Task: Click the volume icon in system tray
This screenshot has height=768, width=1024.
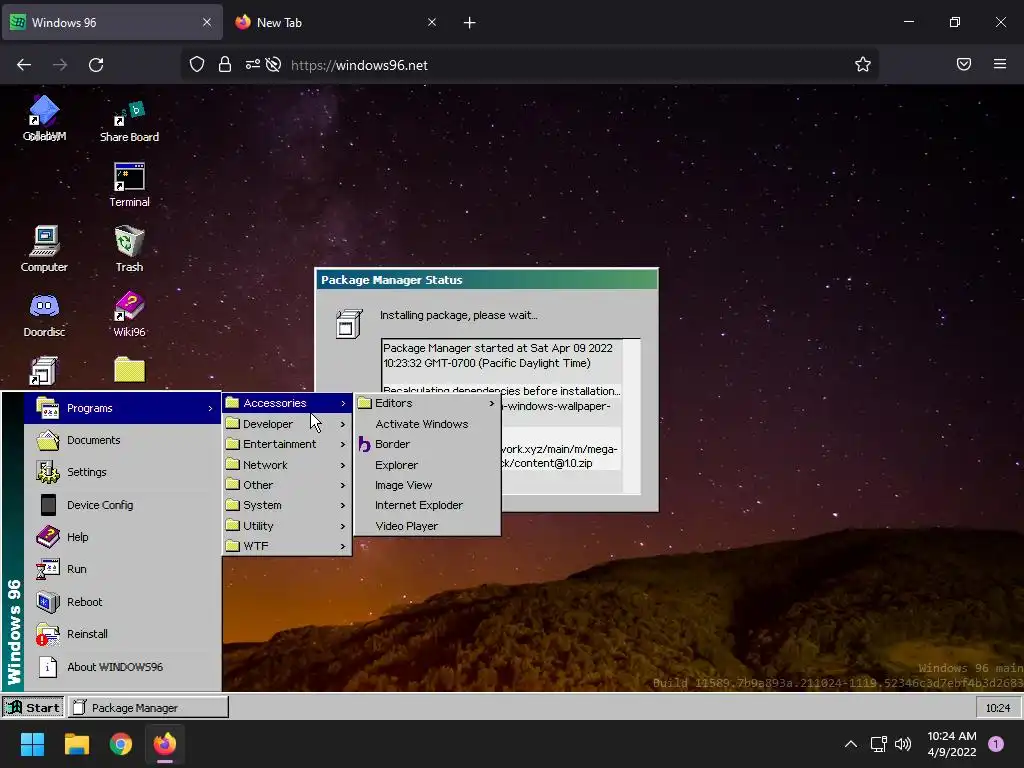Action: click(903, 744)
